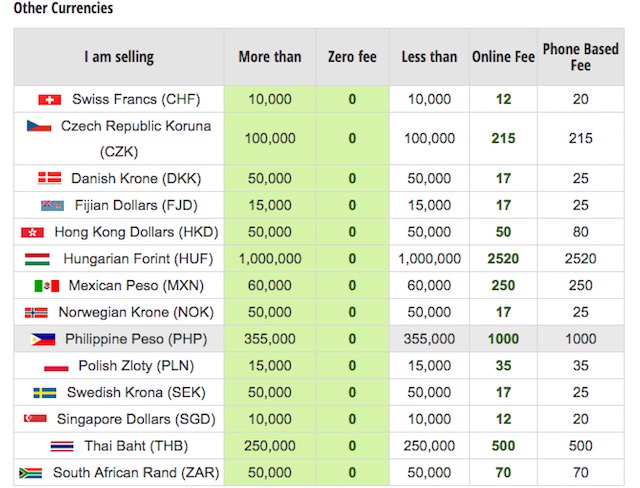Click the Hungarian flag icon

tap(37, 259)
